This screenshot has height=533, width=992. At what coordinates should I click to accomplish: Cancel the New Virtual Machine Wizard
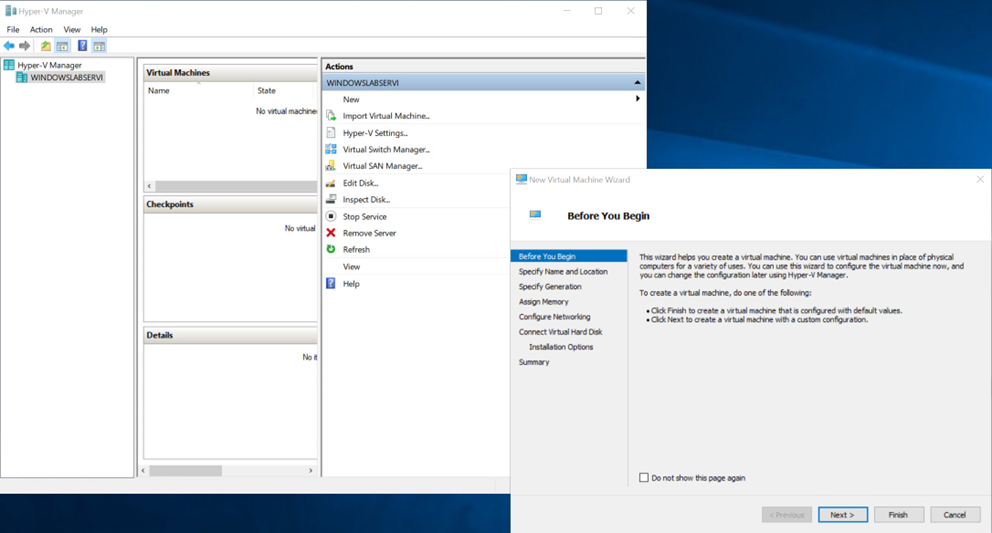(x=955, y=515)
